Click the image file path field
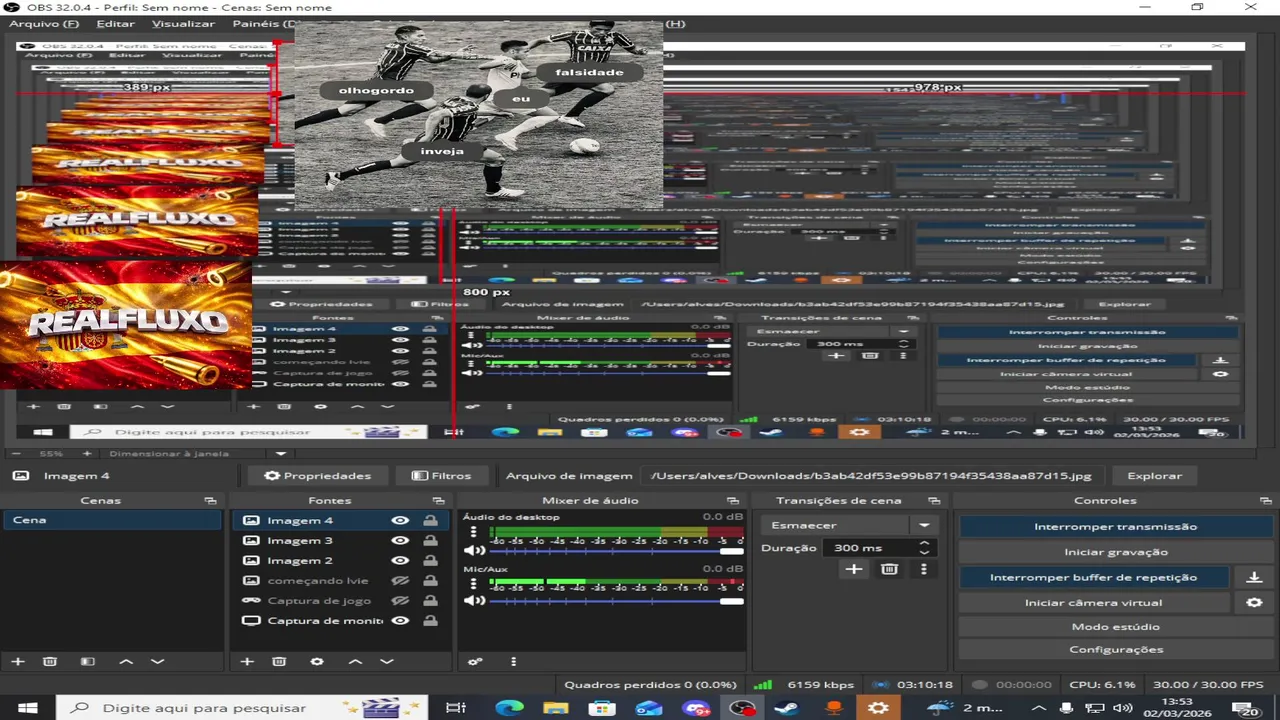This screenshot has width=1280, height=720. point(872,476)
